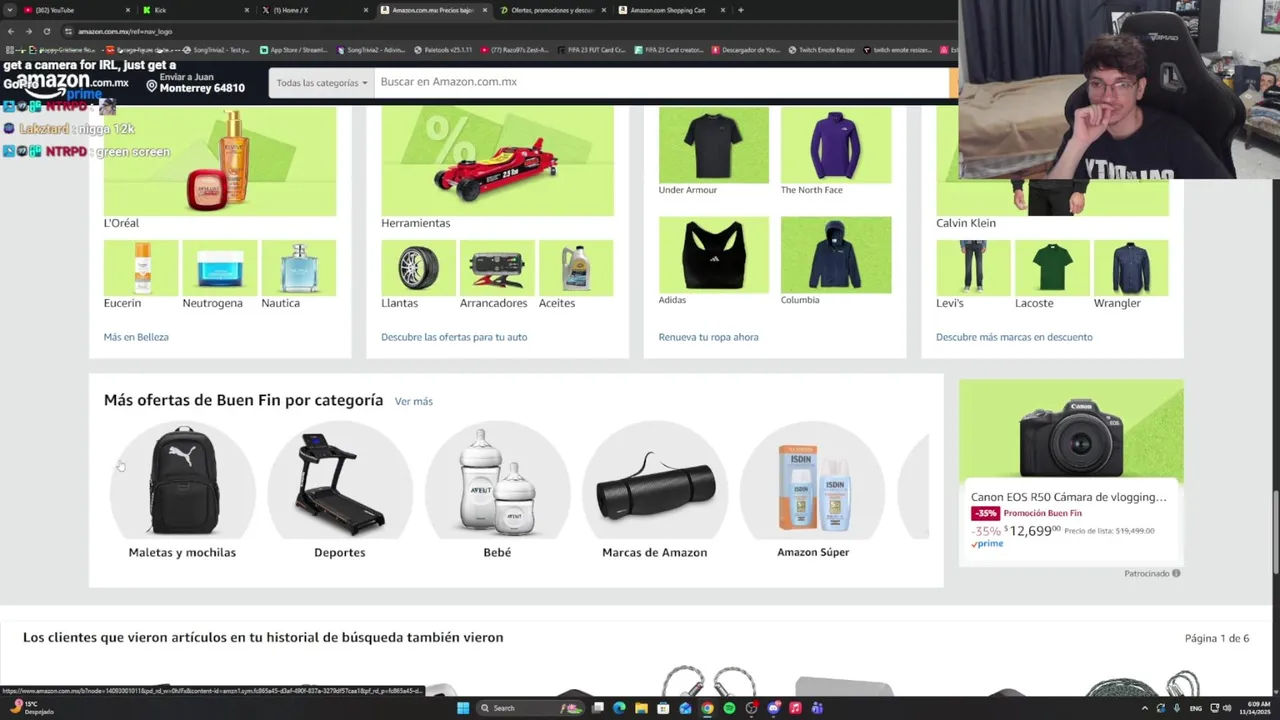This screenshot has width=1280, height=720.
Task: Open the Twitch Emote Resizer bookmark
Action: 822,49
